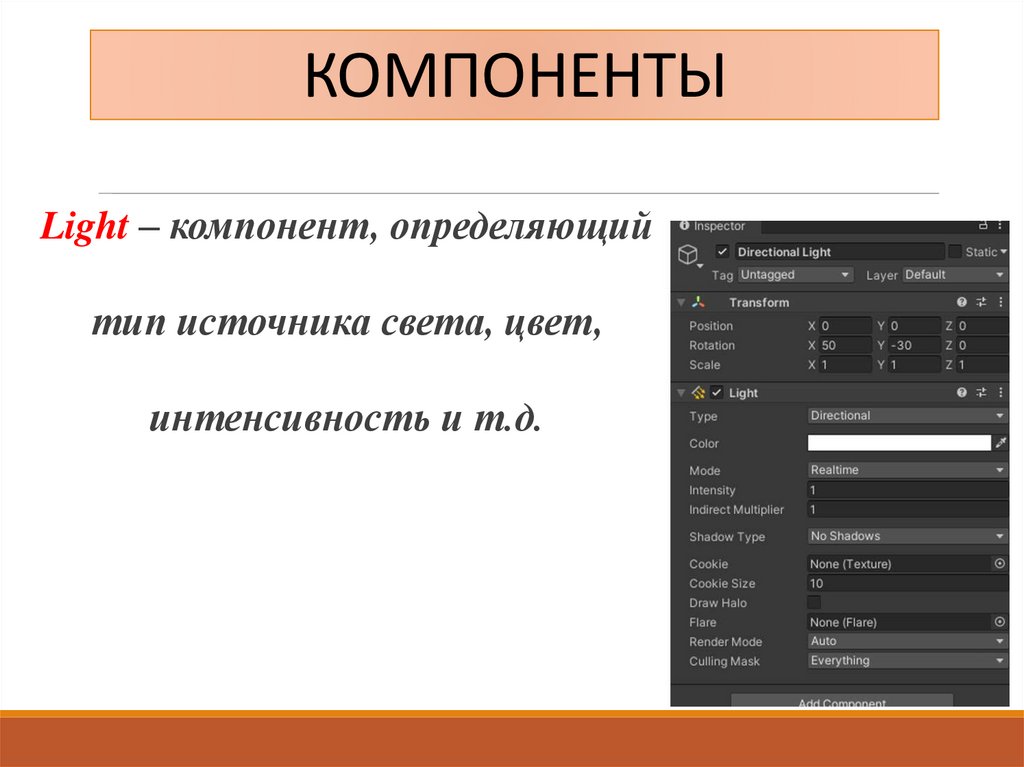Click the Scale property label
Viewport: 1024px width, 767px height.
705,365
